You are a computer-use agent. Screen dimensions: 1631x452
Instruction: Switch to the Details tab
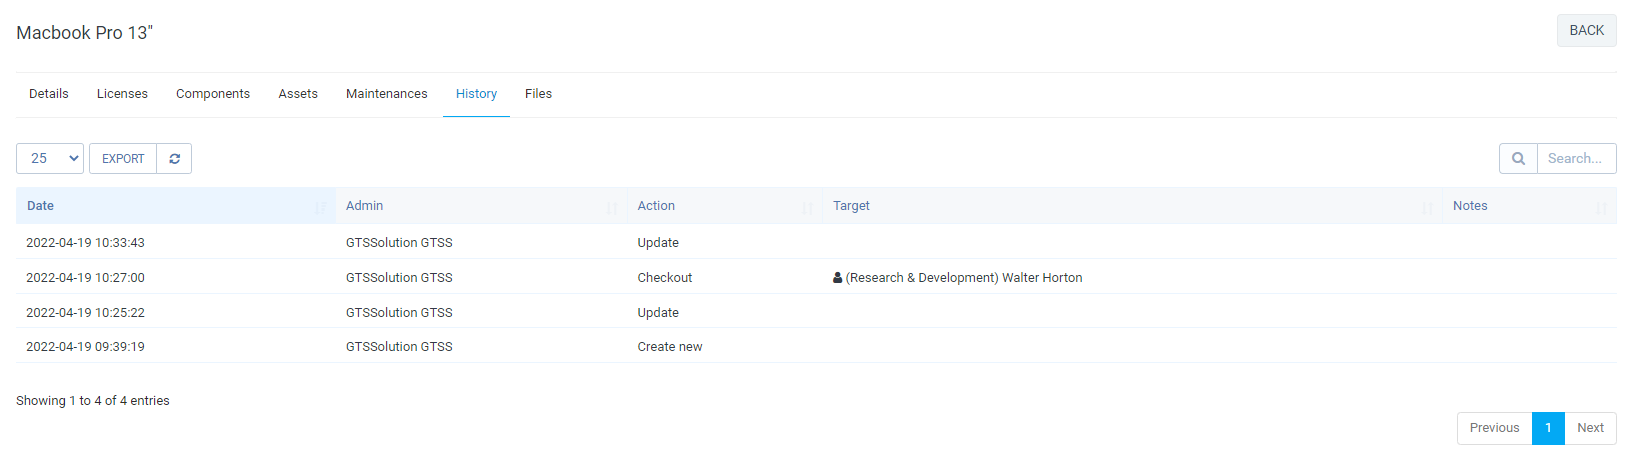(49, 94)
